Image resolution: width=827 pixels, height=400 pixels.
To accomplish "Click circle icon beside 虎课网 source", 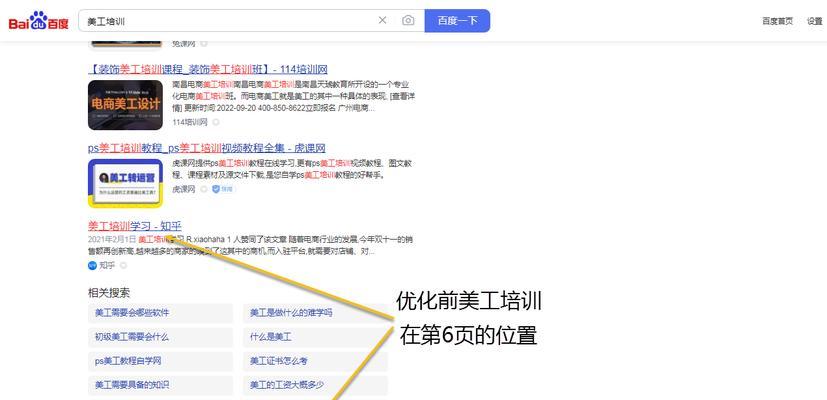I will [203, 188].
